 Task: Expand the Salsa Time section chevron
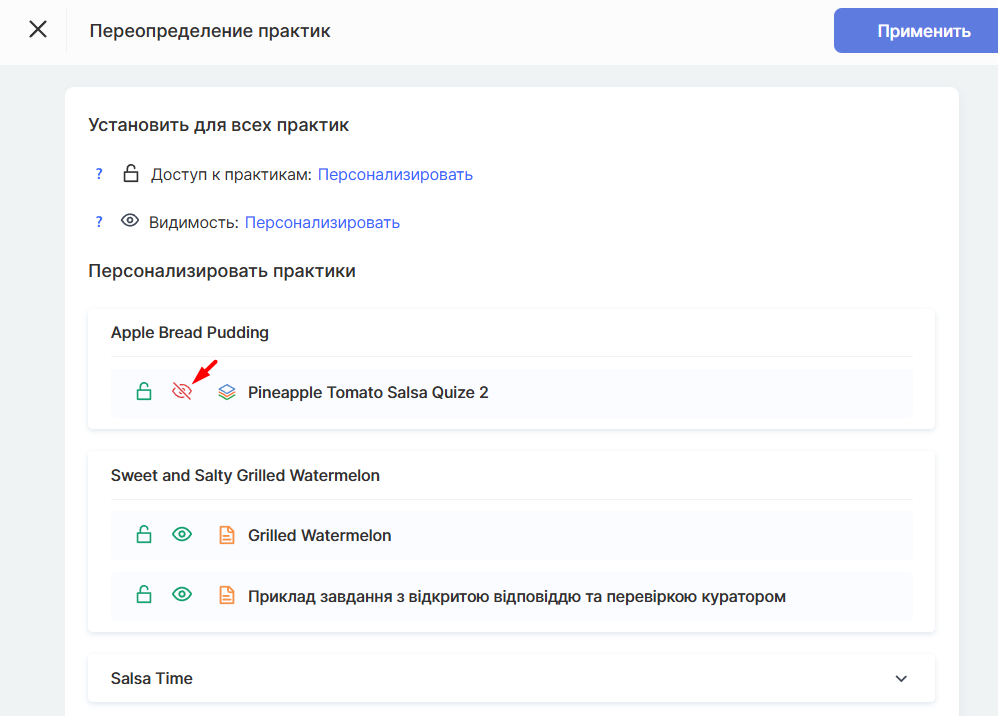point(901,678)
